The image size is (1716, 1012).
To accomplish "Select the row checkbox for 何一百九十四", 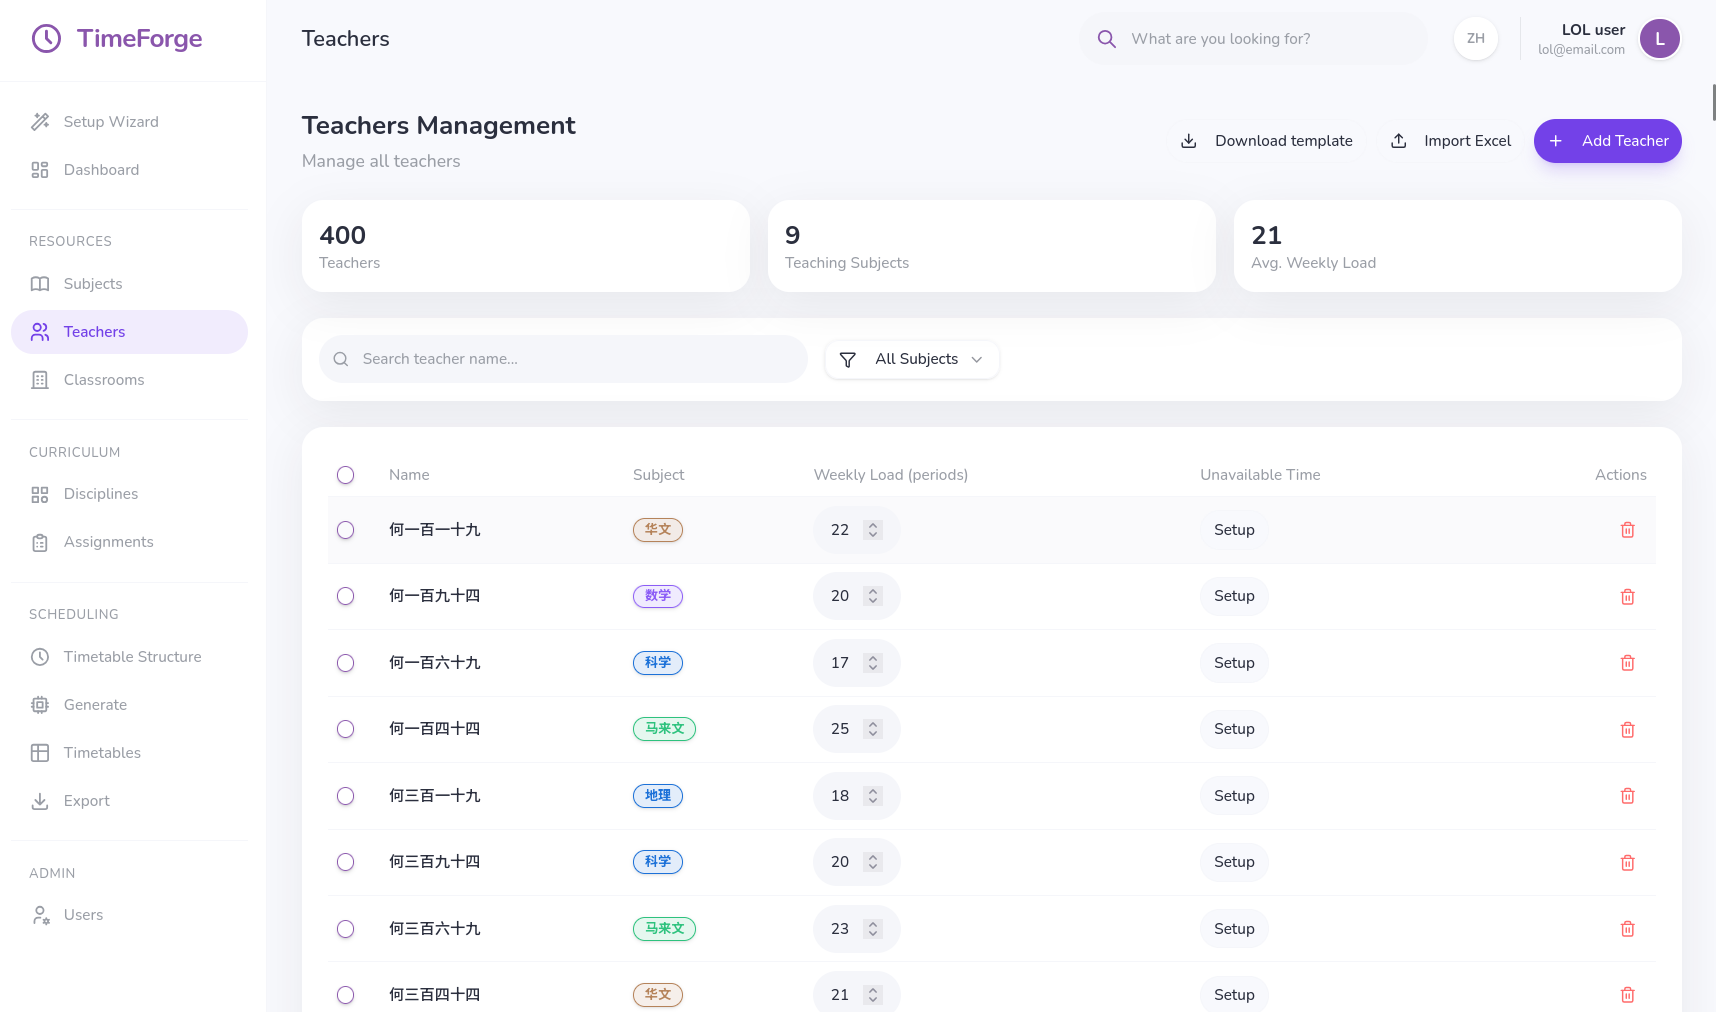I will tap(345, 596).
